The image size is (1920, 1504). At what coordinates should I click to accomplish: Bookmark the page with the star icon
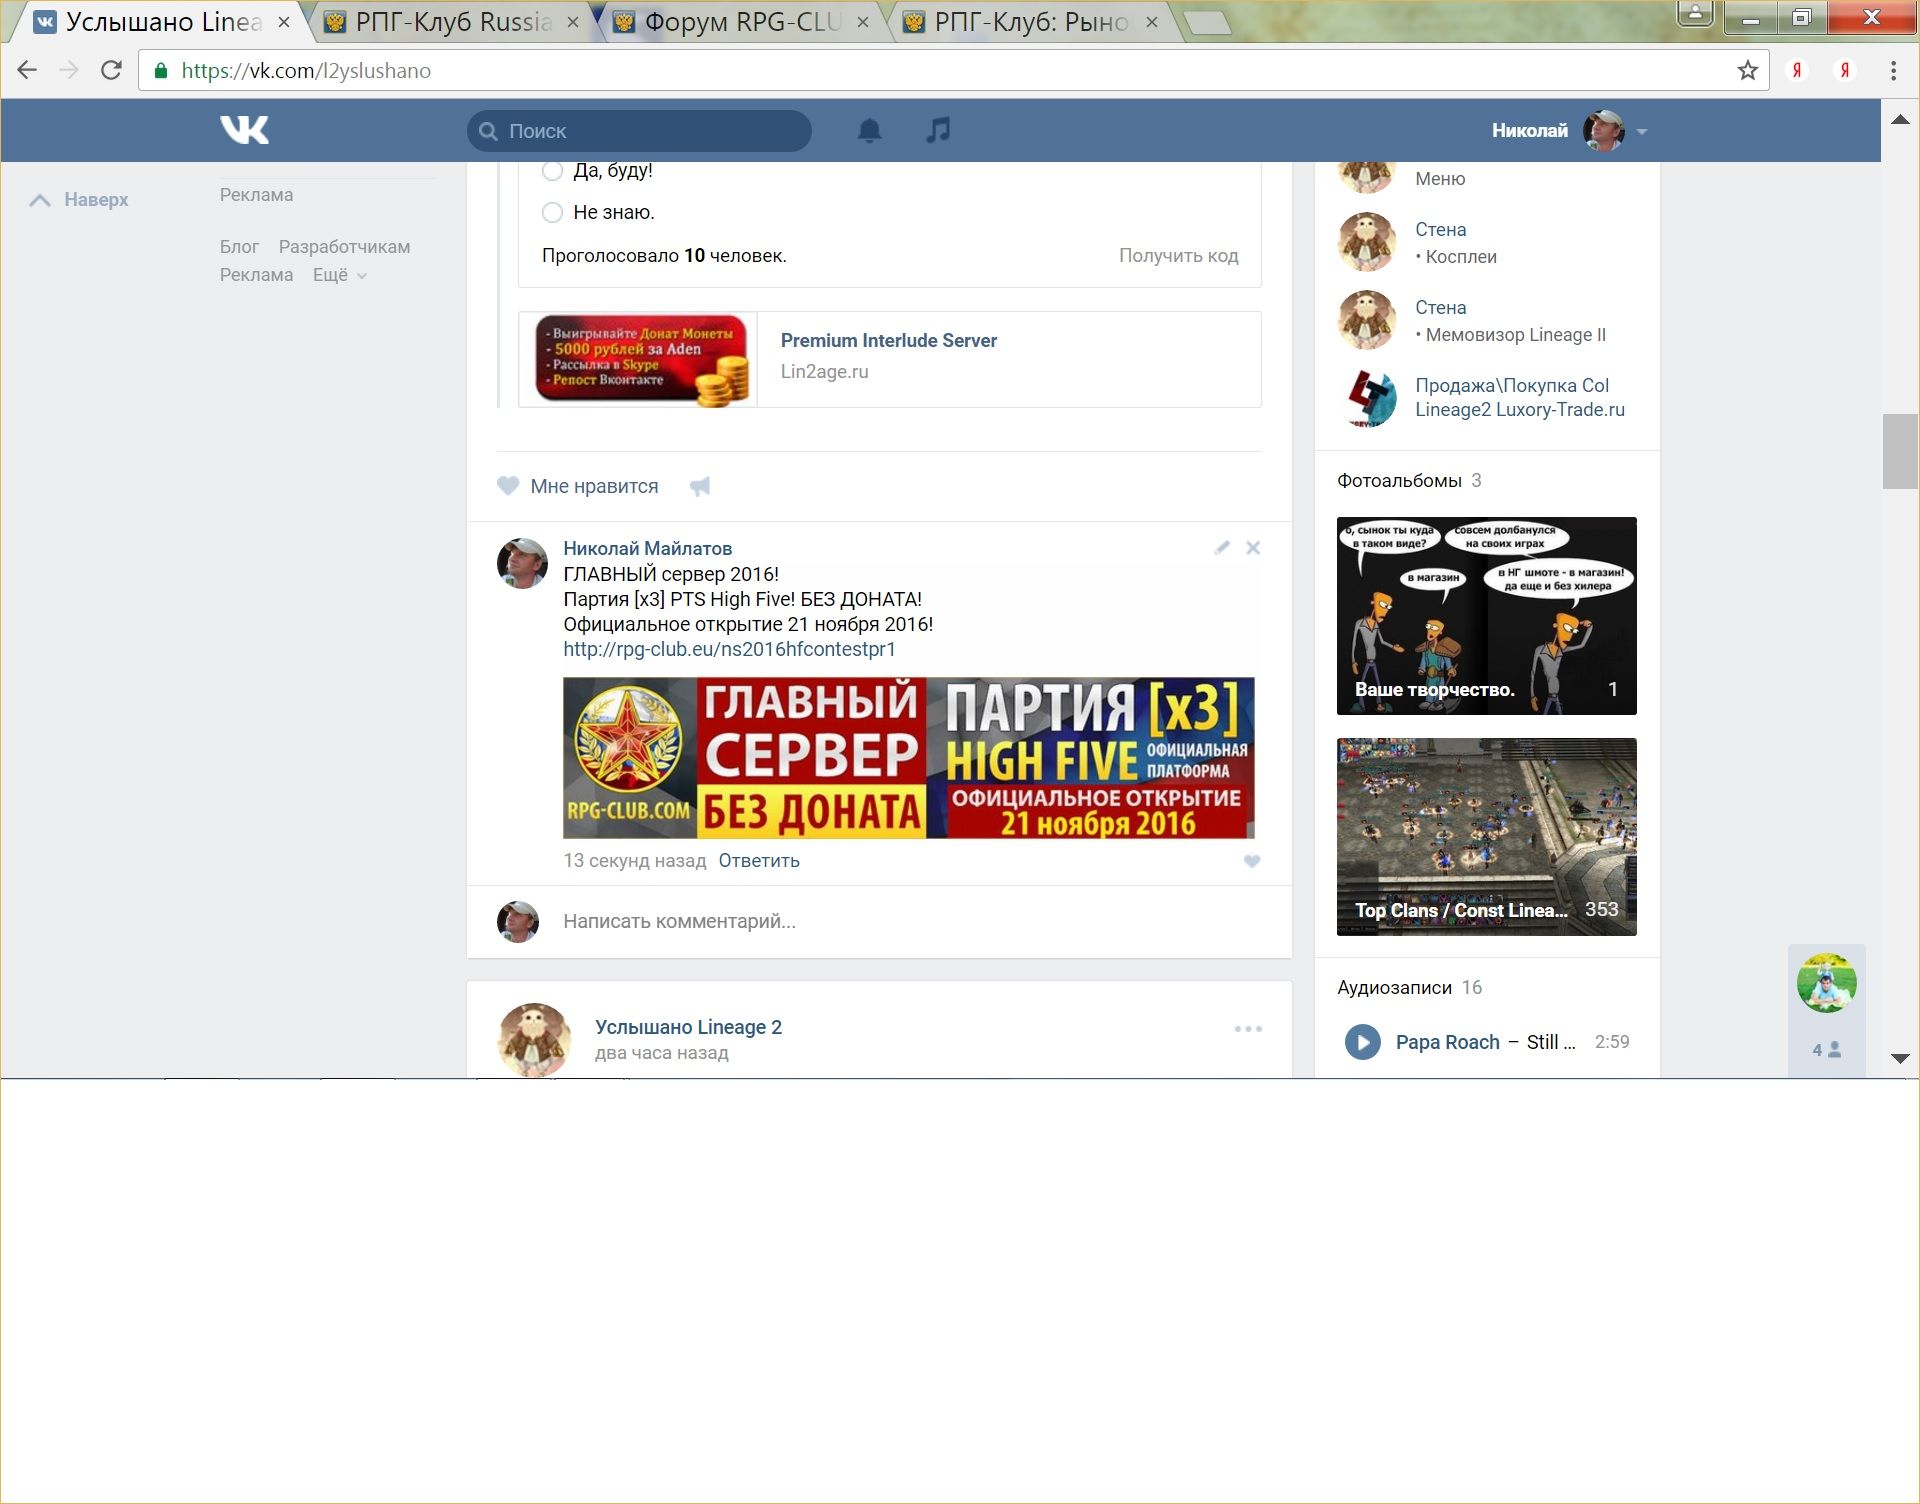pos(1747,70)
